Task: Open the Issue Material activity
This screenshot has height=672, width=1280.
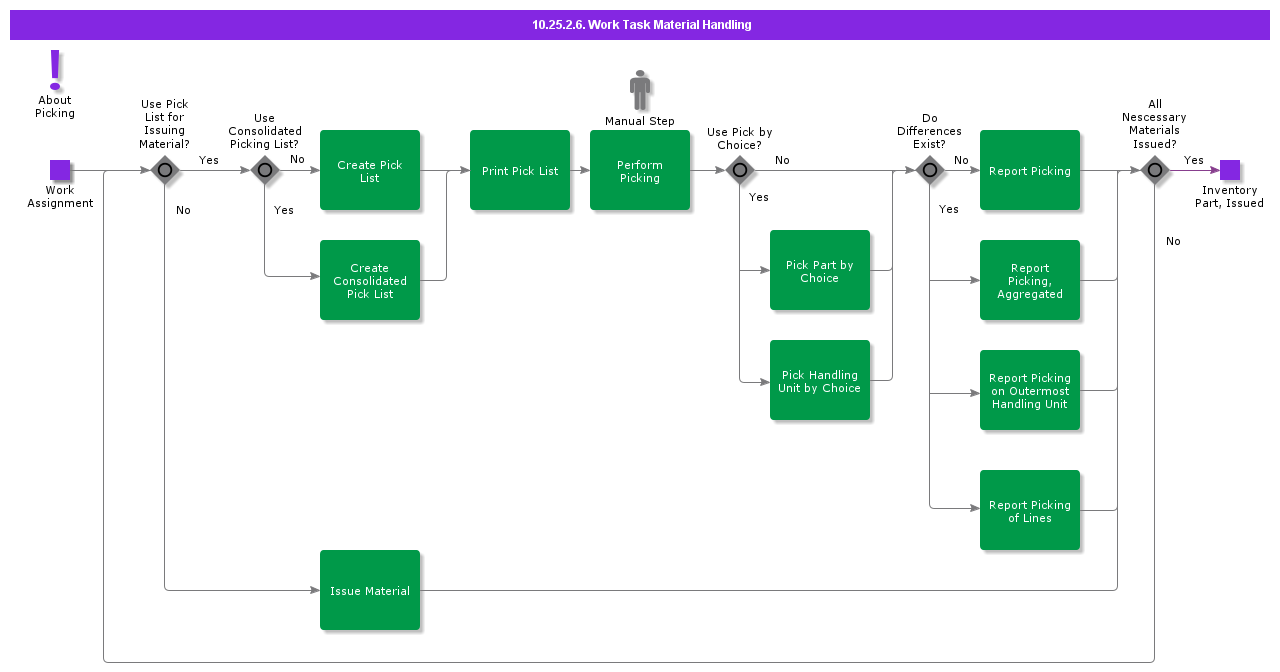Action: pyautogui.click(x=370, y=590)
